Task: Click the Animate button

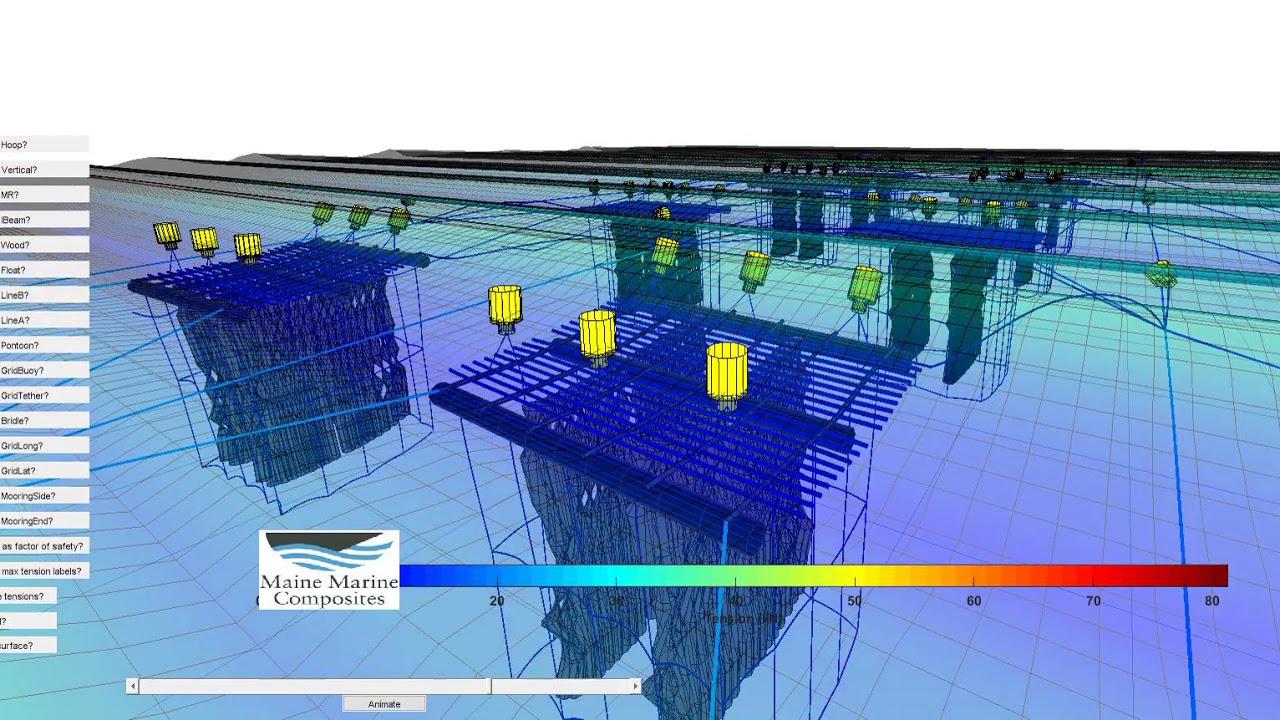Action: (384, 704)
